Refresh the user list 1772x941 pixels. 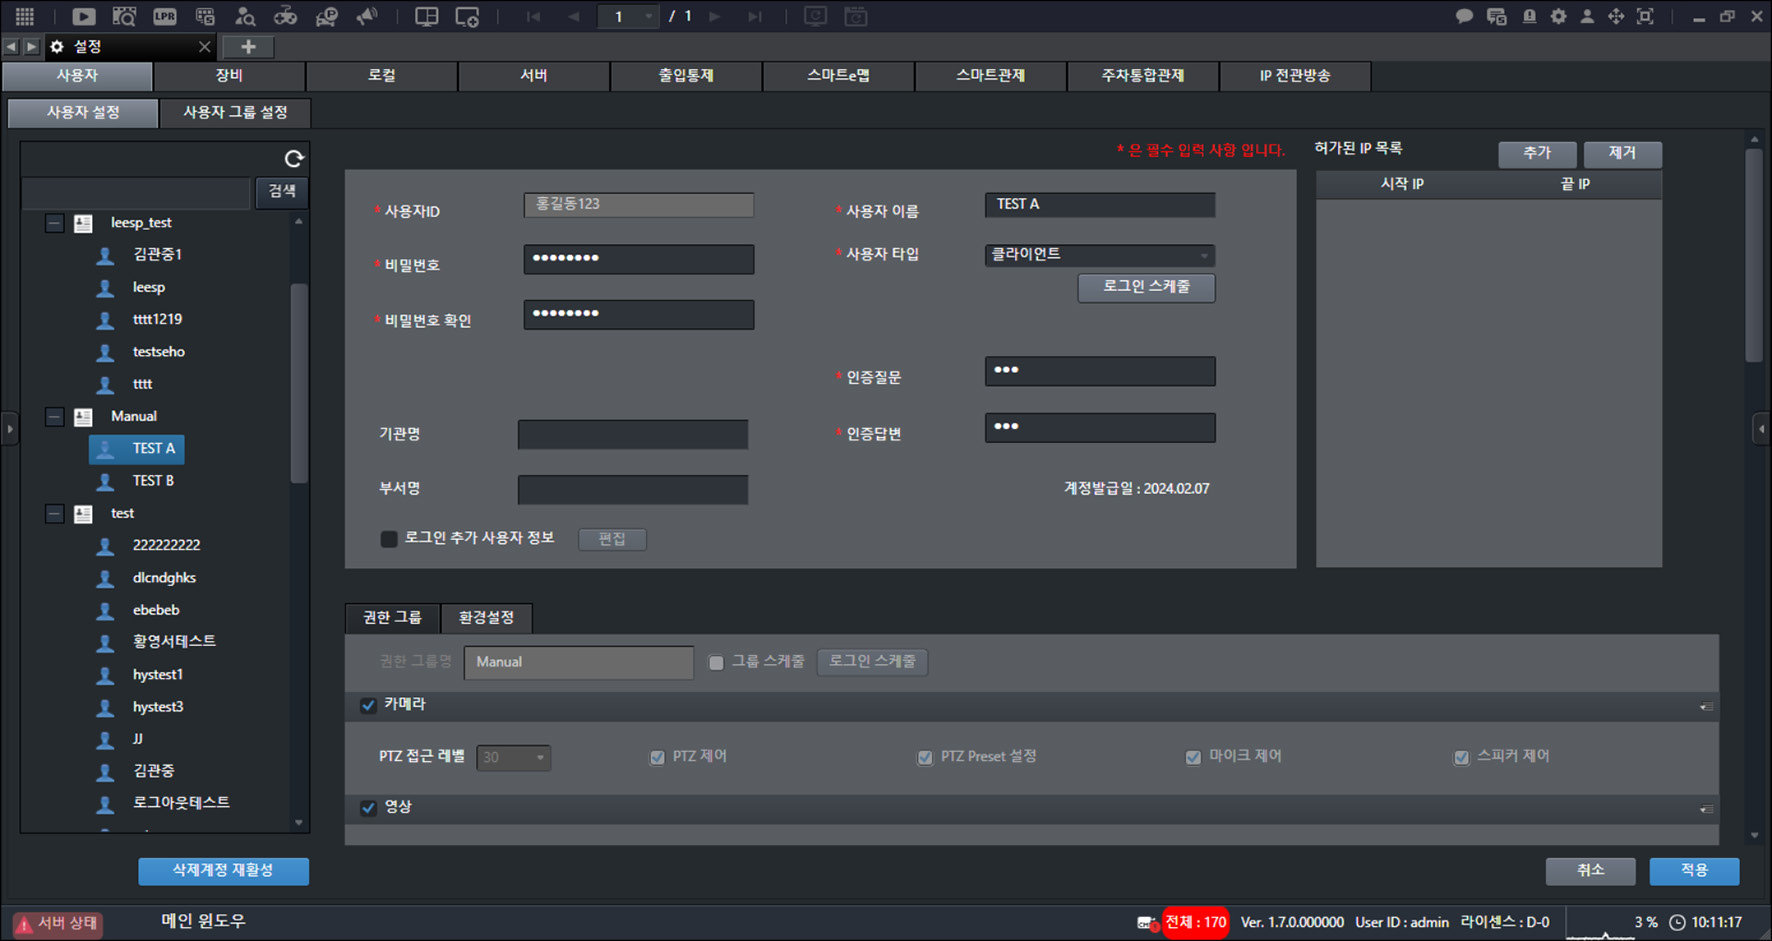[294, 158]
